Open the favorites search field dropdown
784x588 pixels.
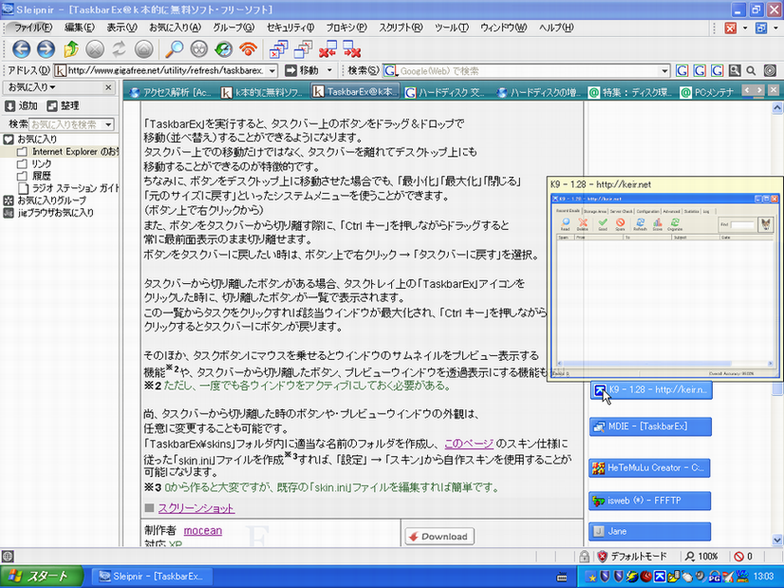pyautogui.click(x=108, y=124)
